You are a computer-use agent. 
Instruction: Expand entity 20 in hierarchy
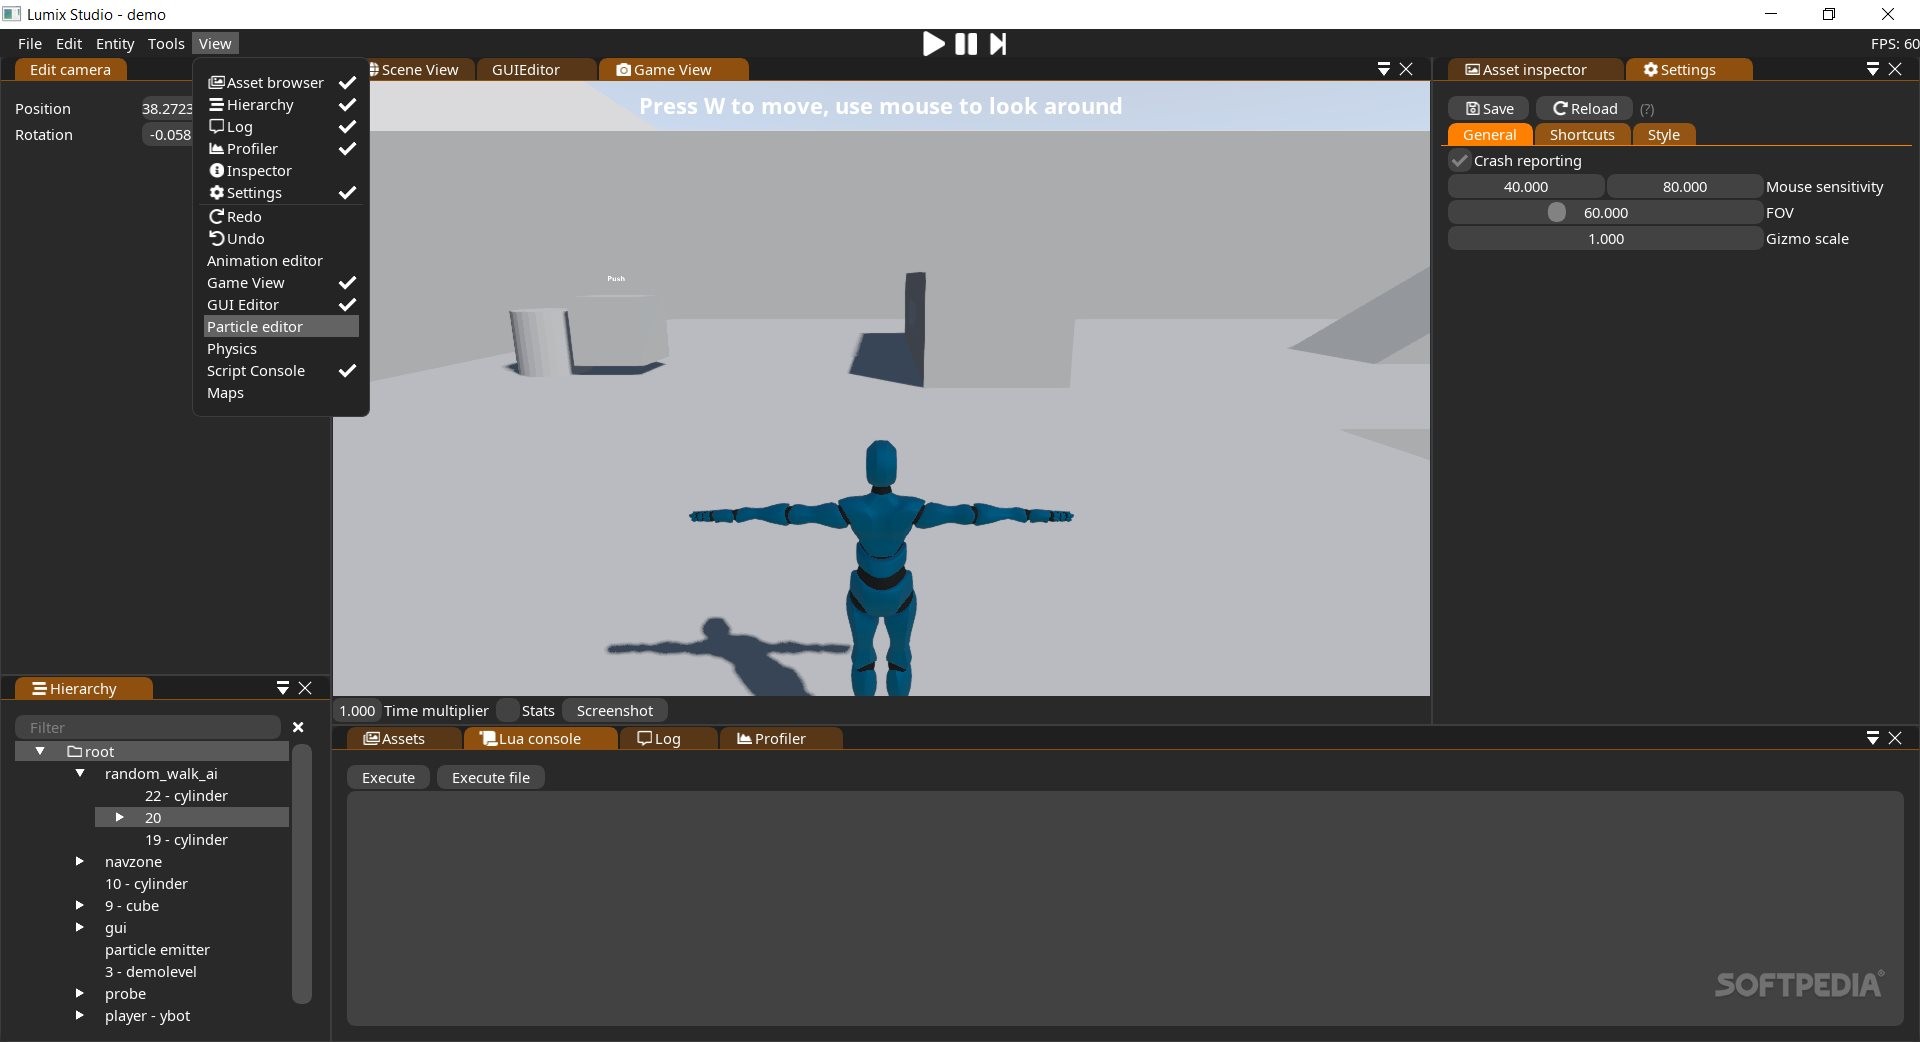[x=120, y=817]
